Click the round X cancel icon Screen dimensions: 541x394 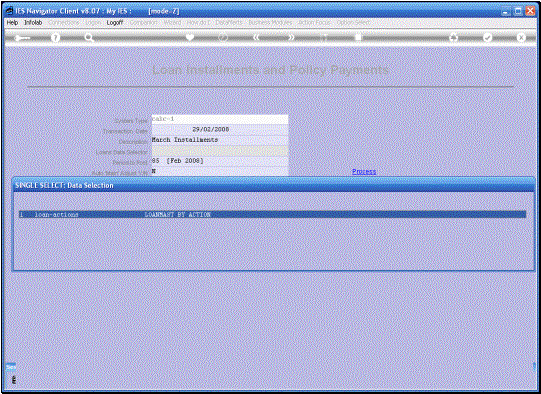pyautogui.click(x=521, y=37)
